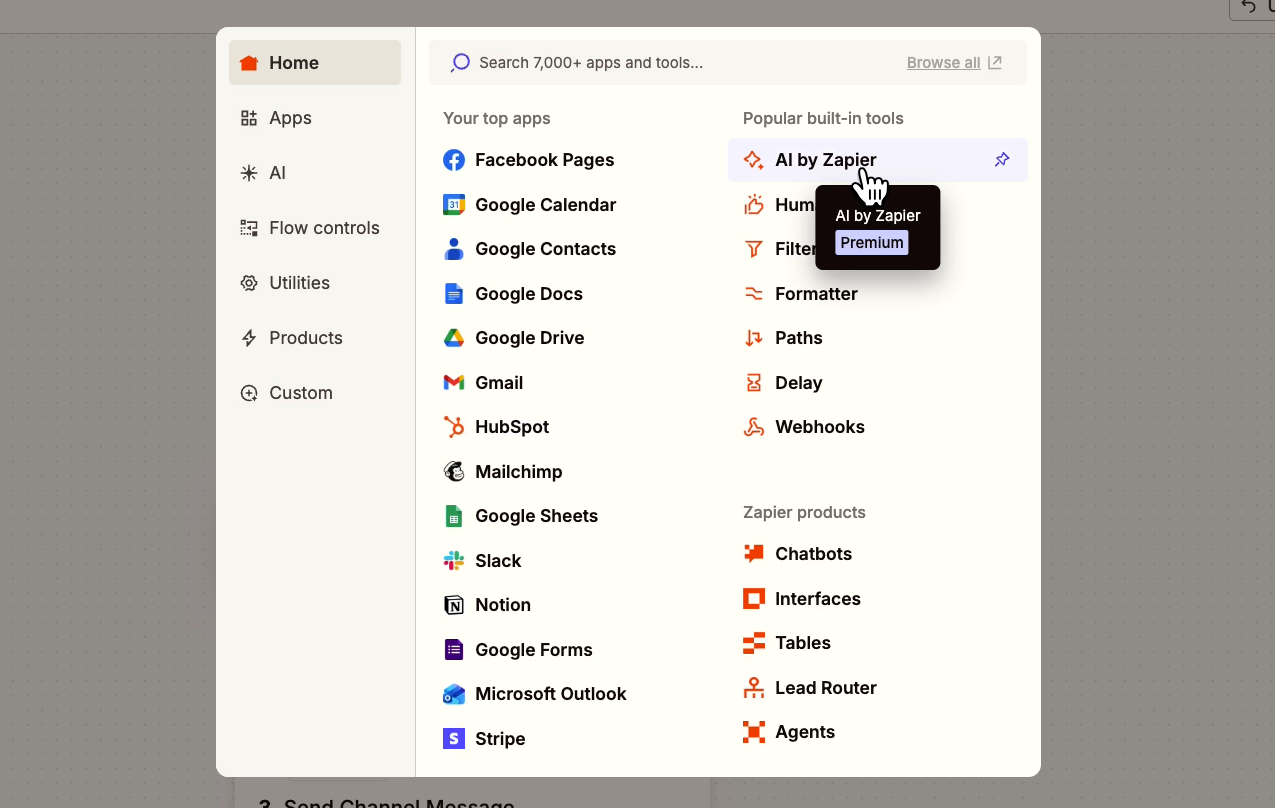Click the Agents icon
The height and width of the screenshot is (808, 1275).
pos(754,732)
